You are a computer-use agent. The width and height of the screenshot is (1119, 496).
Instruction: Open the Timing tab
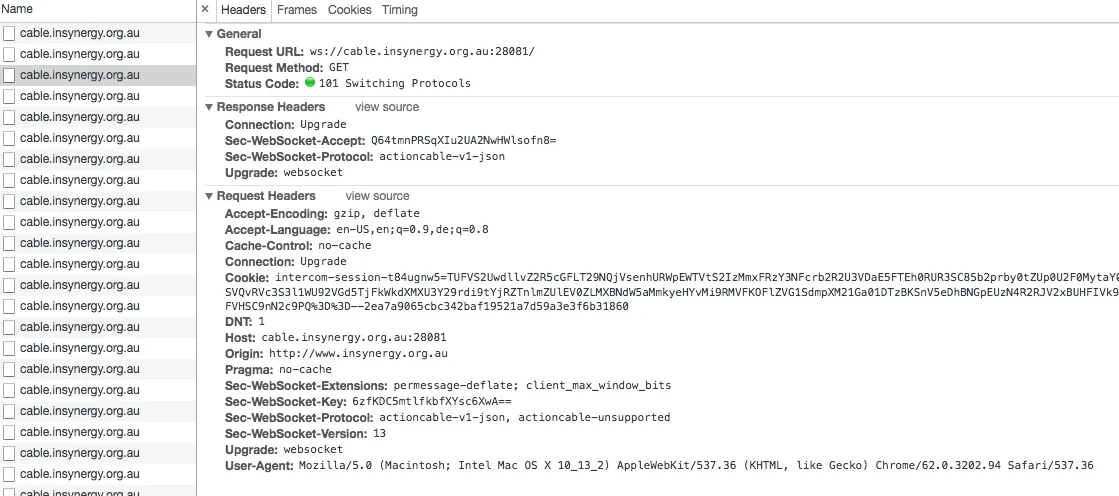[x=399, y=10]
